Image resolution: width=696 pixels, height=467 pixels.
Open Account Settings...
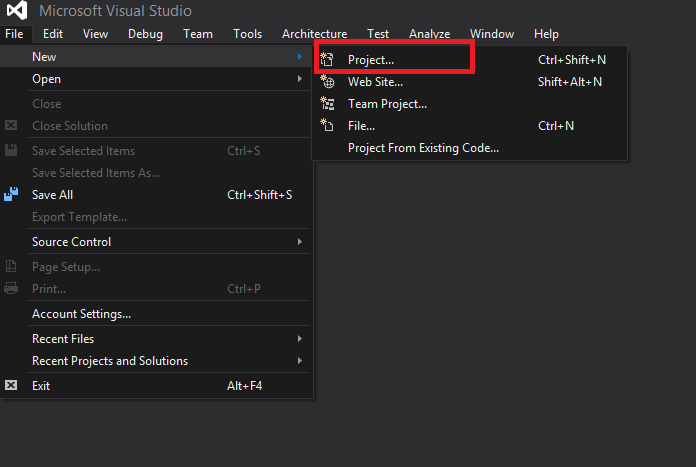point(155,314)
